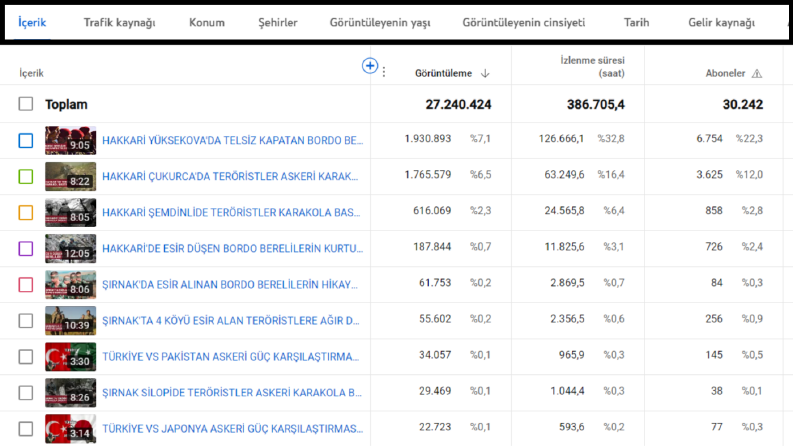Open the Konum tab
793x446 pixels.
click(x=207, y=22)
